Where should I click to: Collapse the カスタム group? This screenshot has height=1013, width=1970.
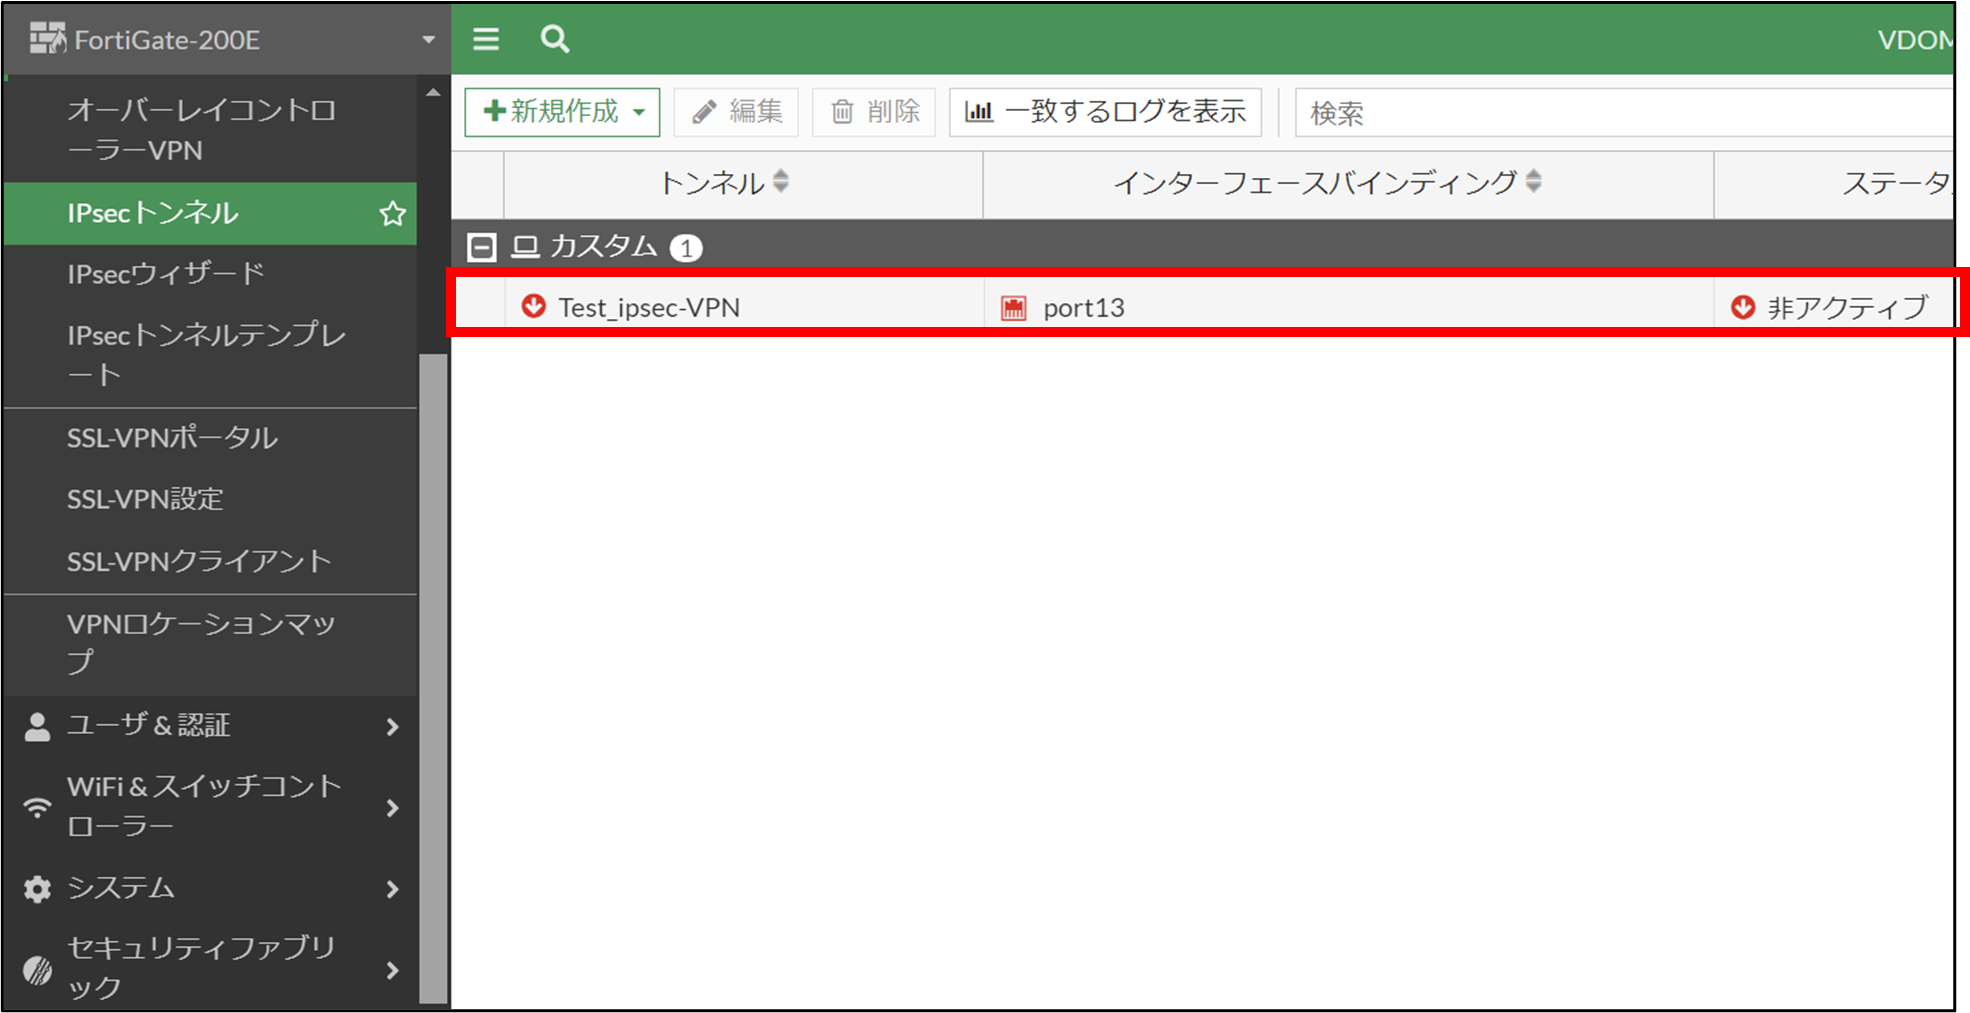[x=482, y=247]
